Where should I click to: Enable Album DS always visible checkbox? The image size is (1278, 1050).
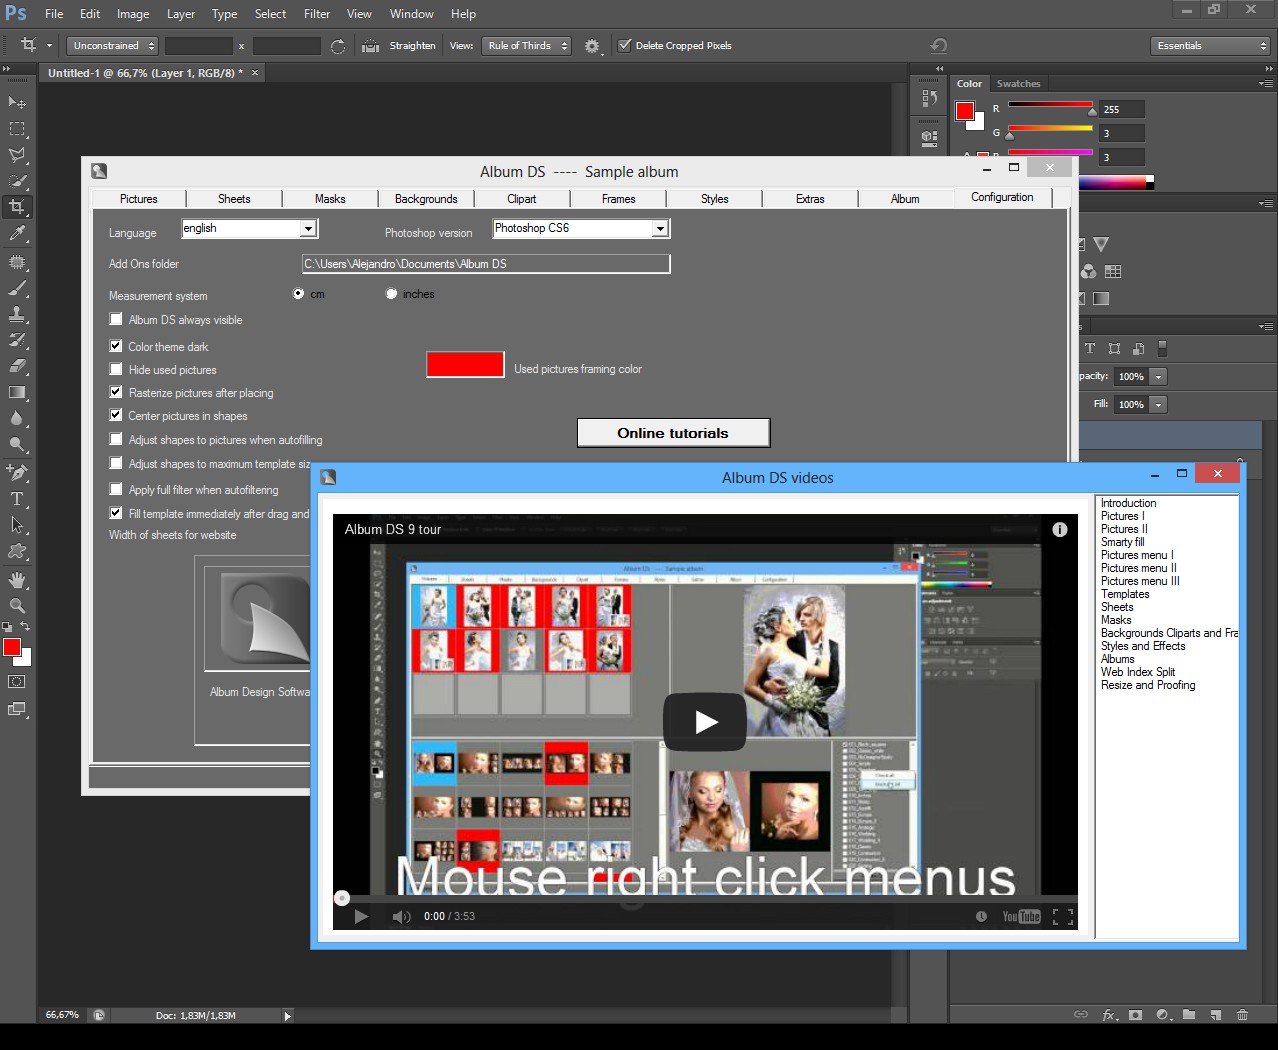(116, 319)
